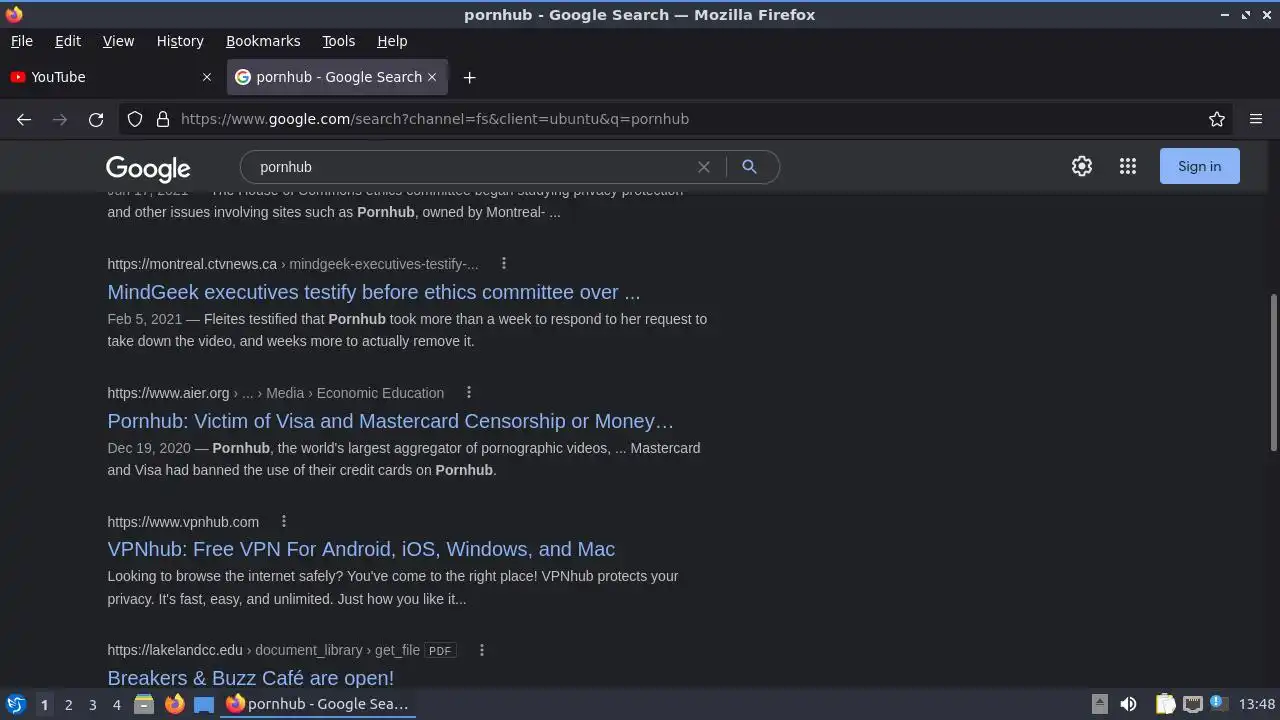Open the volume control in the tray
The image size is (1280, 720).
[x=1128, y=704]
